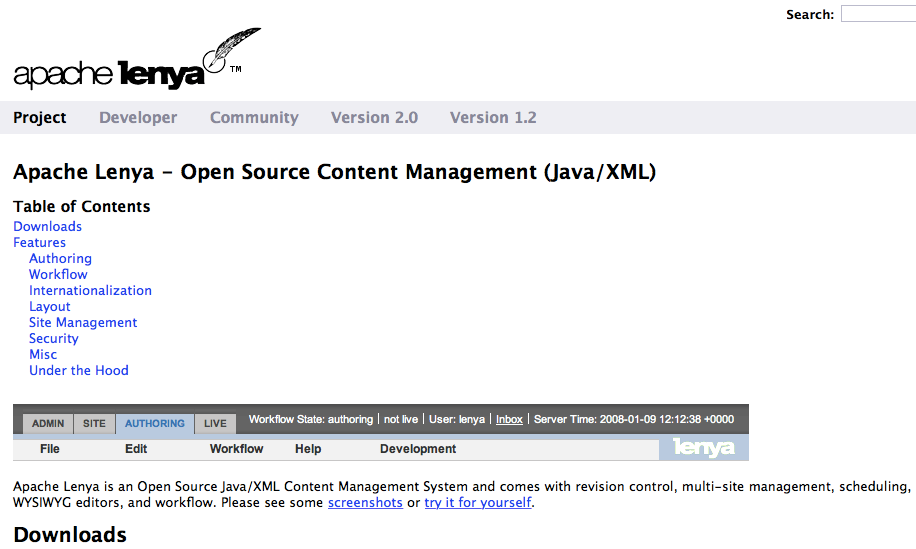
Task: Open the Project tab
Action: pos(40,117)
